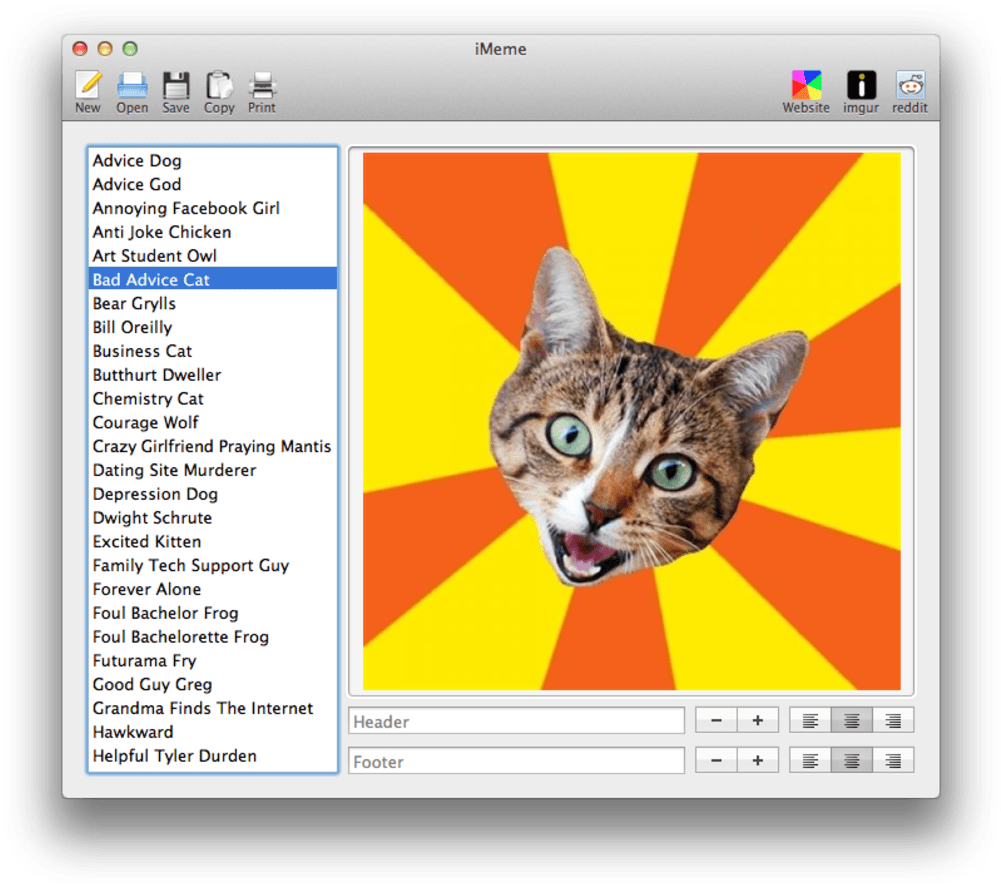Set header text to right alignment

[x=893, y=720]
